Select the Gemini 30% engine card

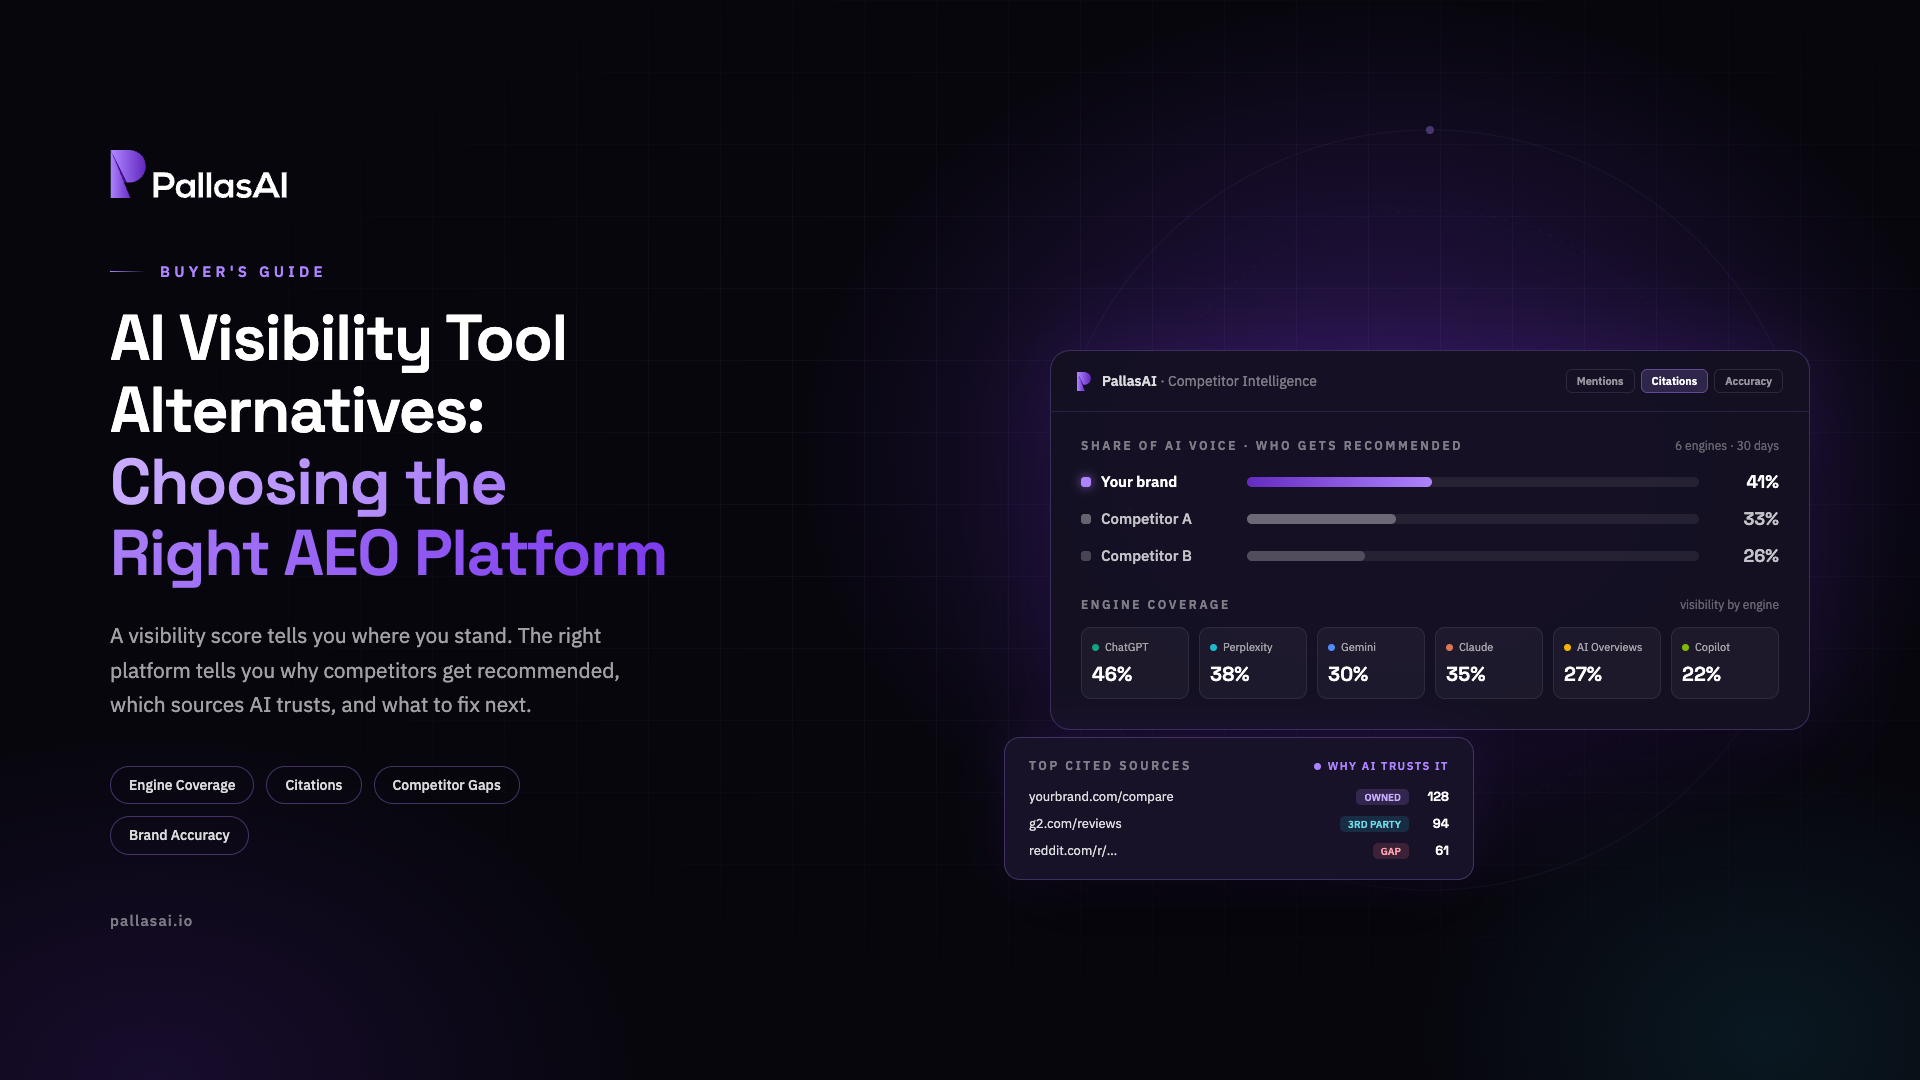point(1371,663)
